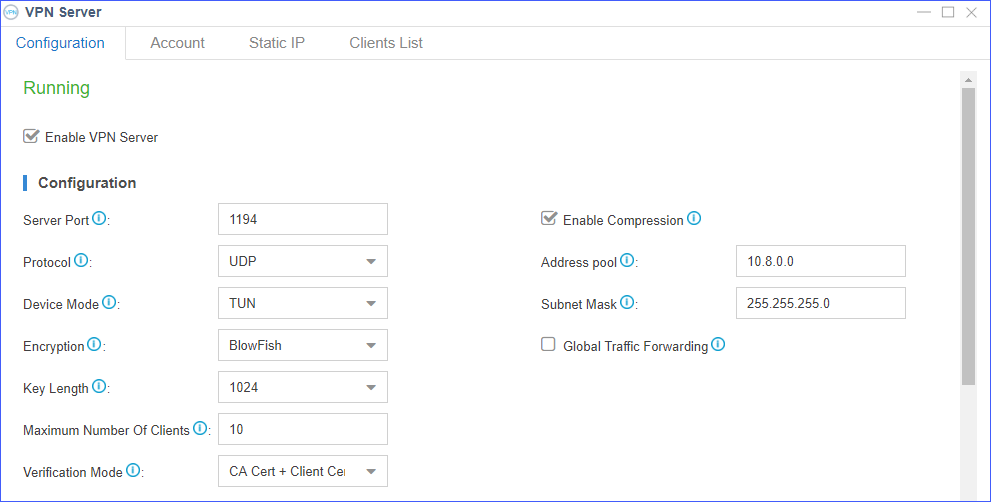The height and width of the screenshot is (502, 991).
Task: Click the info icon next to Server Port
Action: click(x=100, y=219)
